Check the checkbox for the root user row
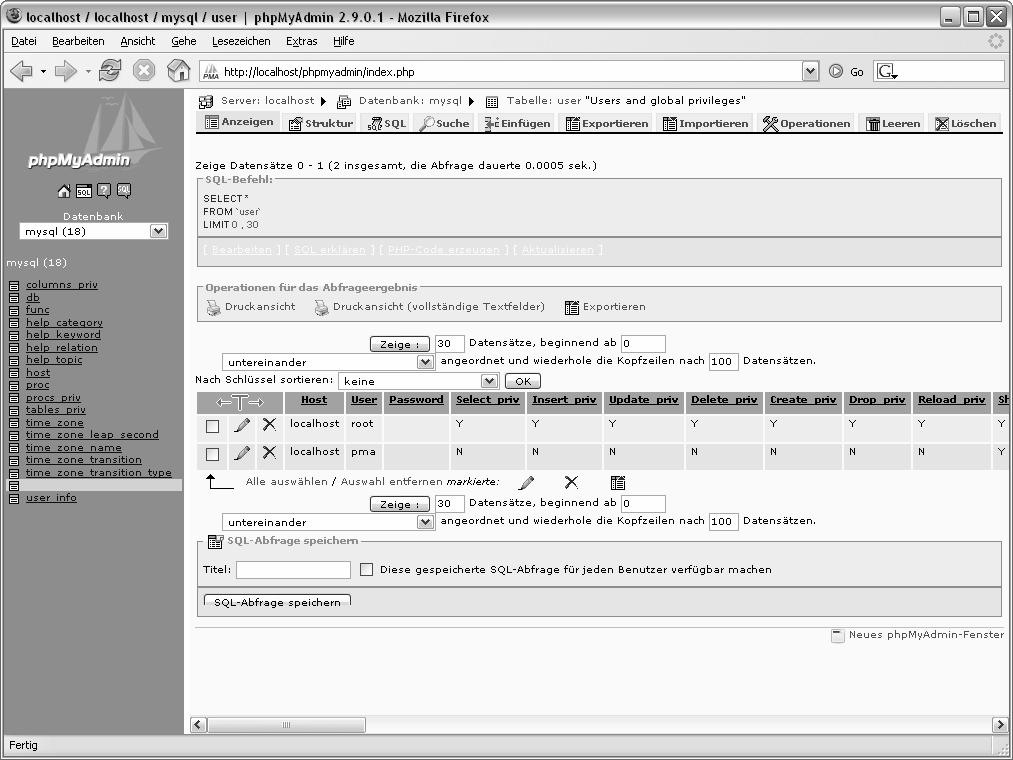 [212, 426]
